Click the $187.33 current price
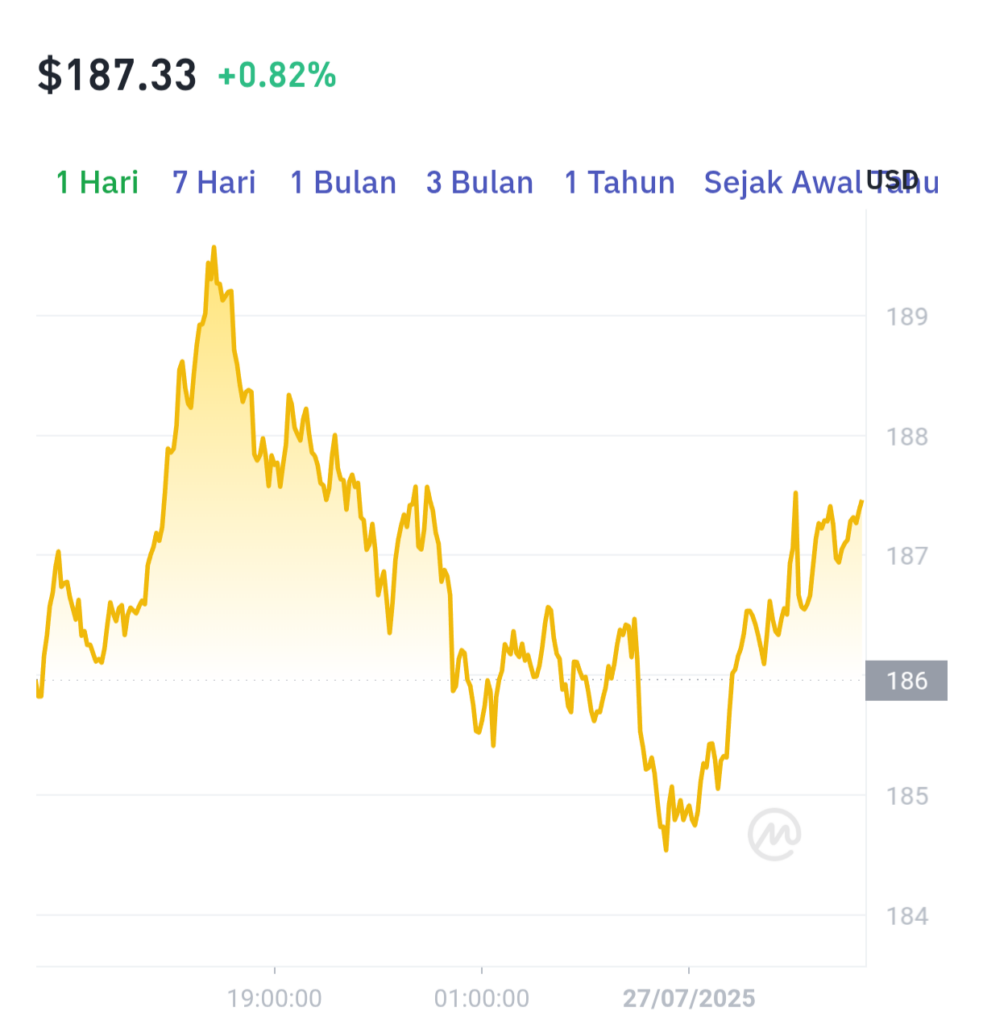 pyautogui.click(x=117, y=74)
